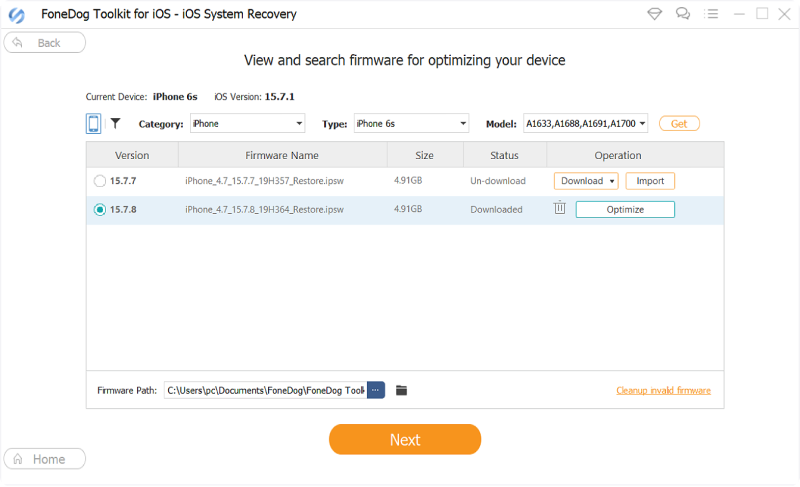The height and width of the screenshot is (487, 800).
Task: Click the Current Device iPhone 6s text
Action: pyautogui.click(x=141, y=97)
